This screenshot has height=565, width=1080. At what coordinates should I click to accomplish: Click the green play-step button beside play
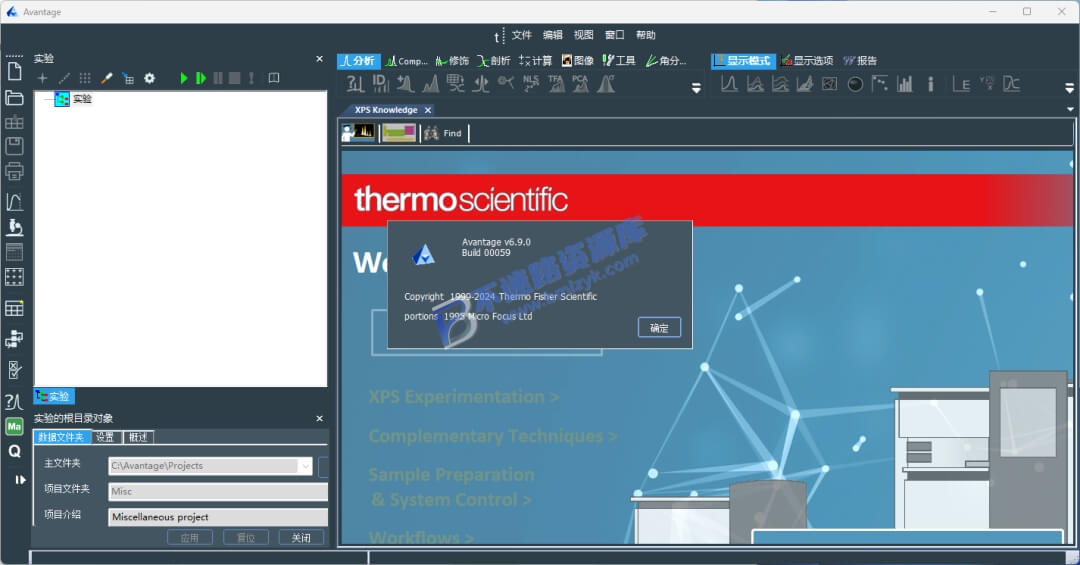(x=200, y=79)
